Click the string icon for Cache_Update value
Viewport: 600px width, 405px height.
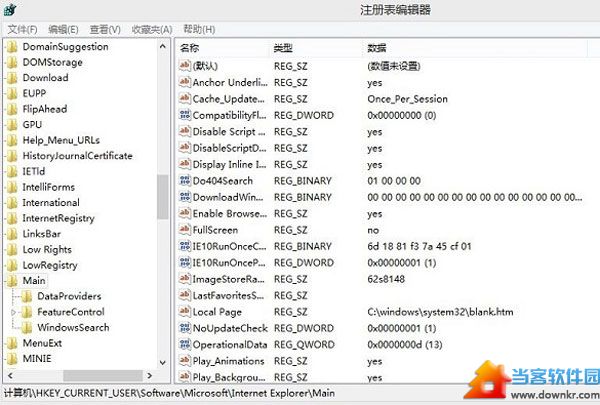(x=185, y=99)
